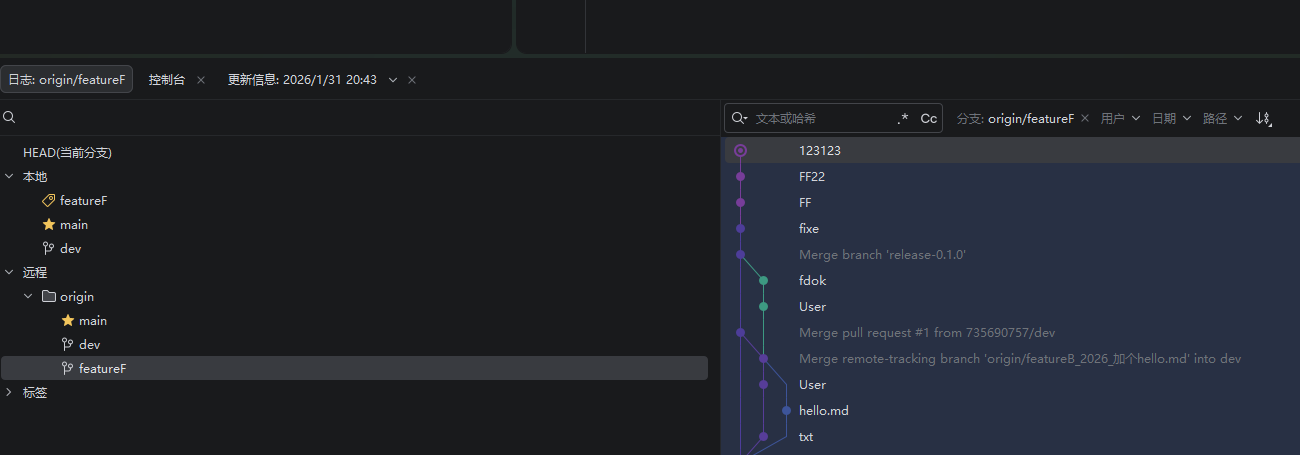
Task: Collapse the 远程 node
Action: [x=9, y=273]
